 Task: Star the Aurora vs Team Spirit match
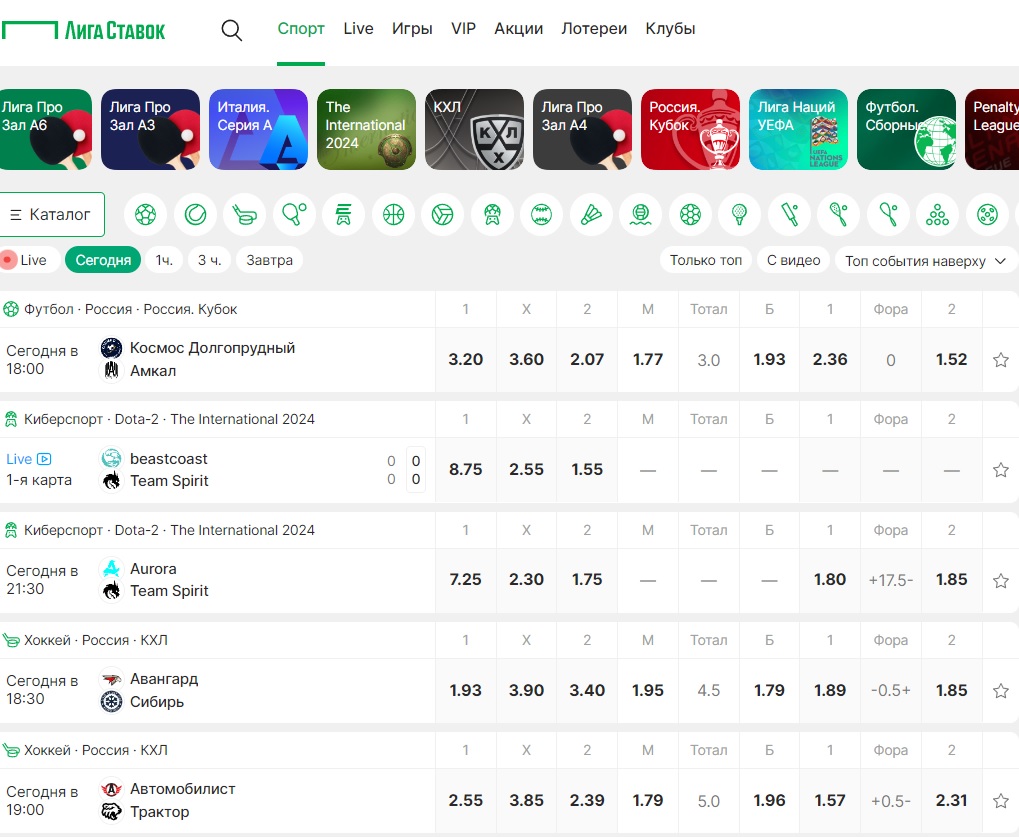[1001, 580]
